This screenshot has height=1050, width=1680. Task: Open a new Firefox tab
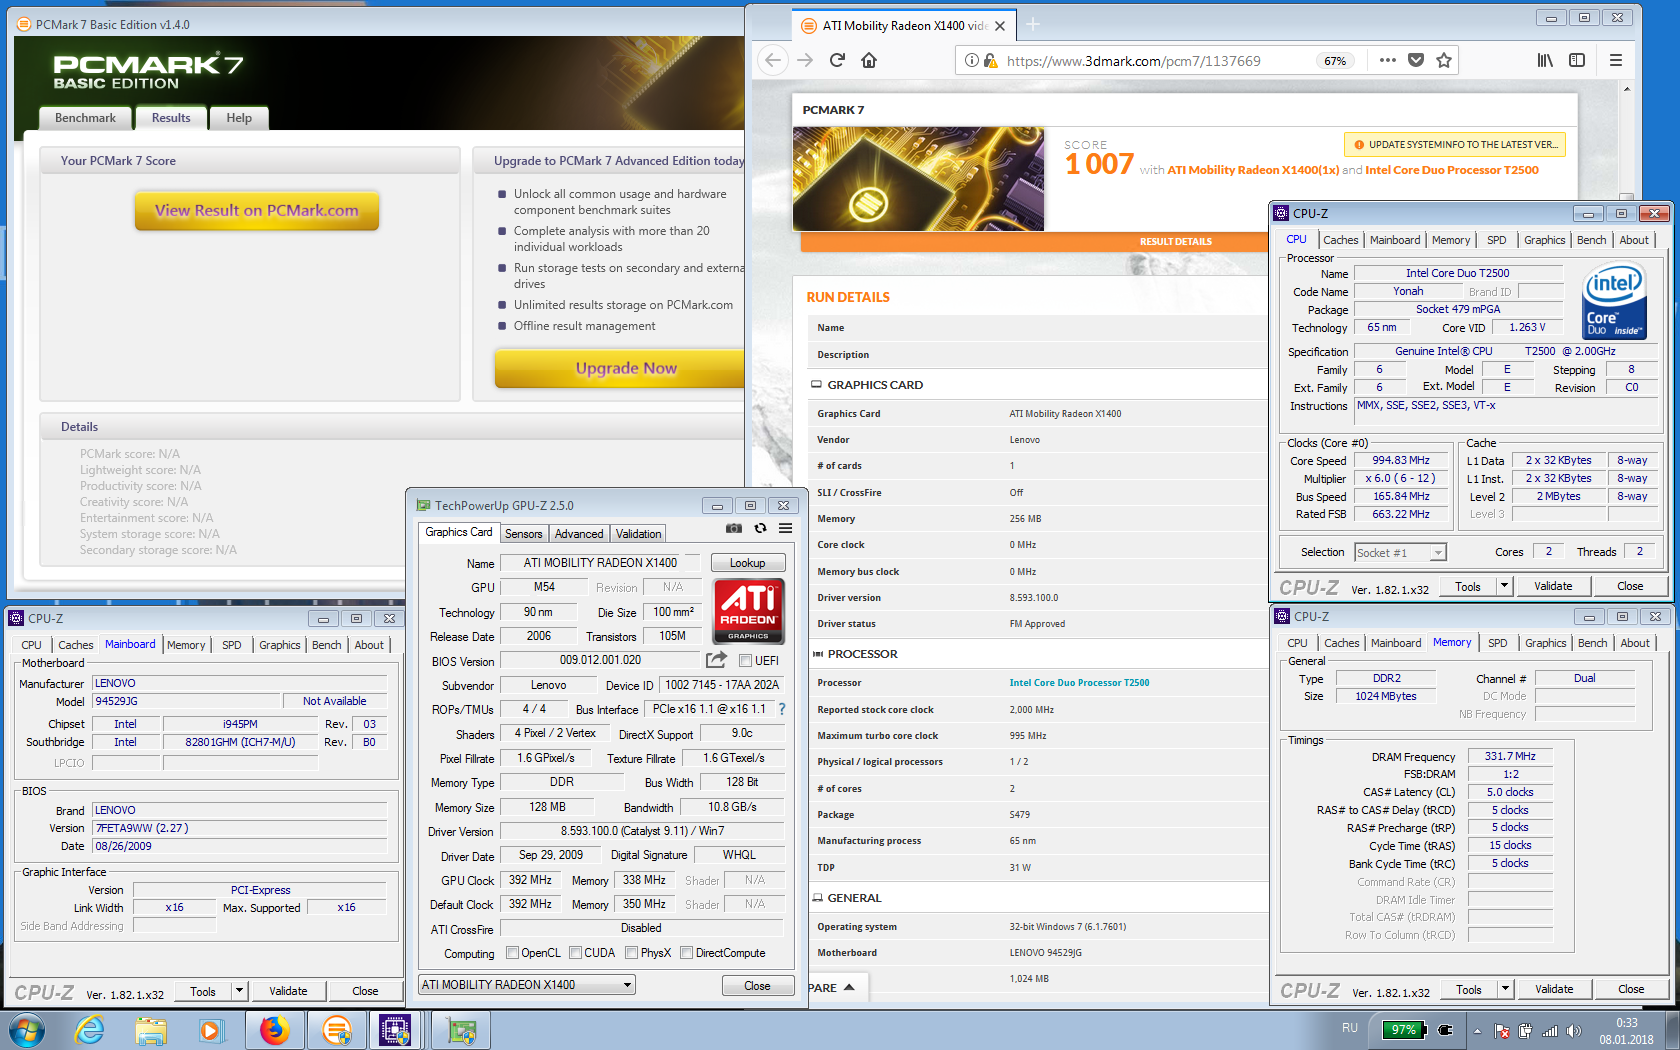point(1034,25)
